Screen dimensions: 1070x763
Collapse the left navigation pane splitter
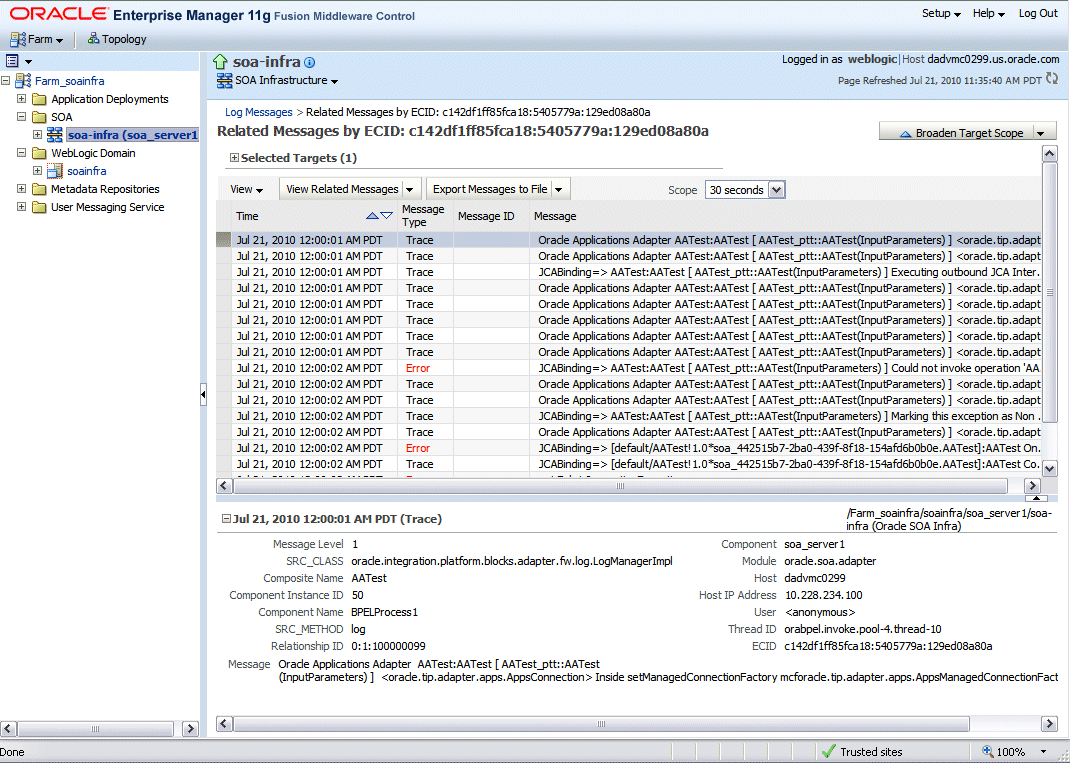click(204, 395)
